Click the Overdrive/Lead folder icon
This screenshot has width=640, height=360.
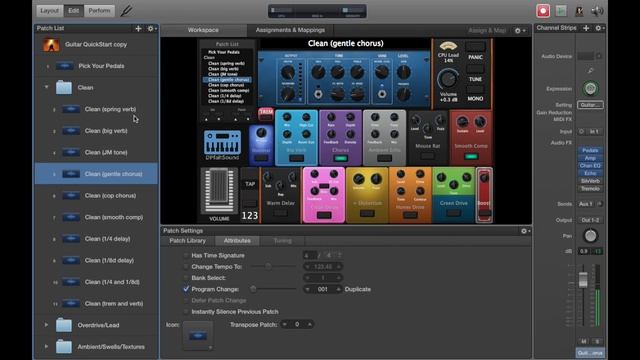pos(64,325)
